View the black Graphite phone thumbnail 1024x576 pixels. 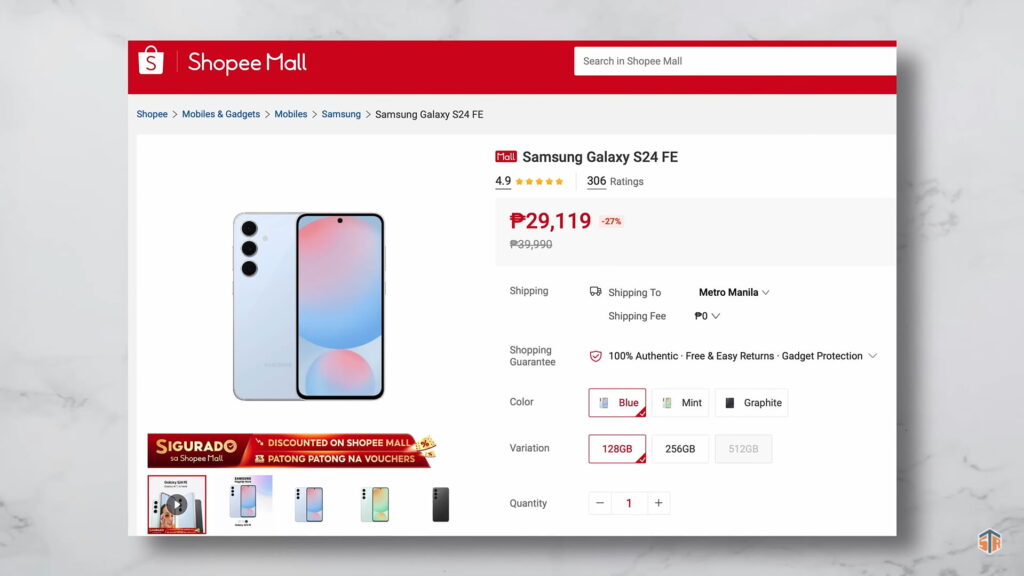click(441, 504)
